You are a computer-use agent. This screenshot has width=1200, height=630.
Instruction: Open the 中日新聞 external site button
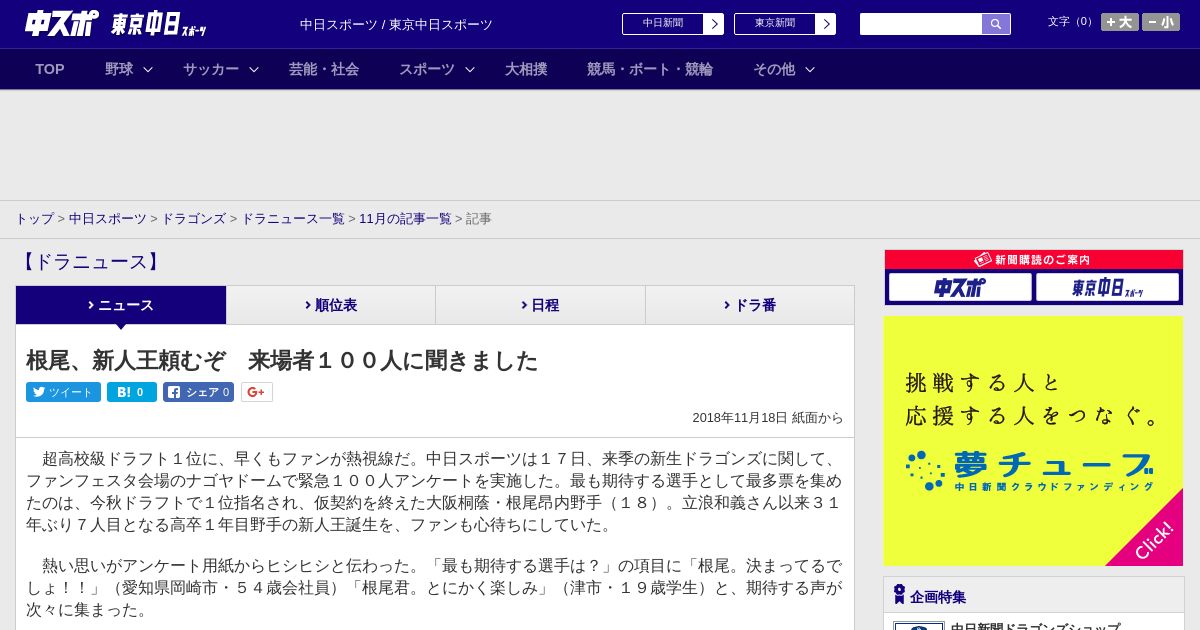tap(672, 24)
